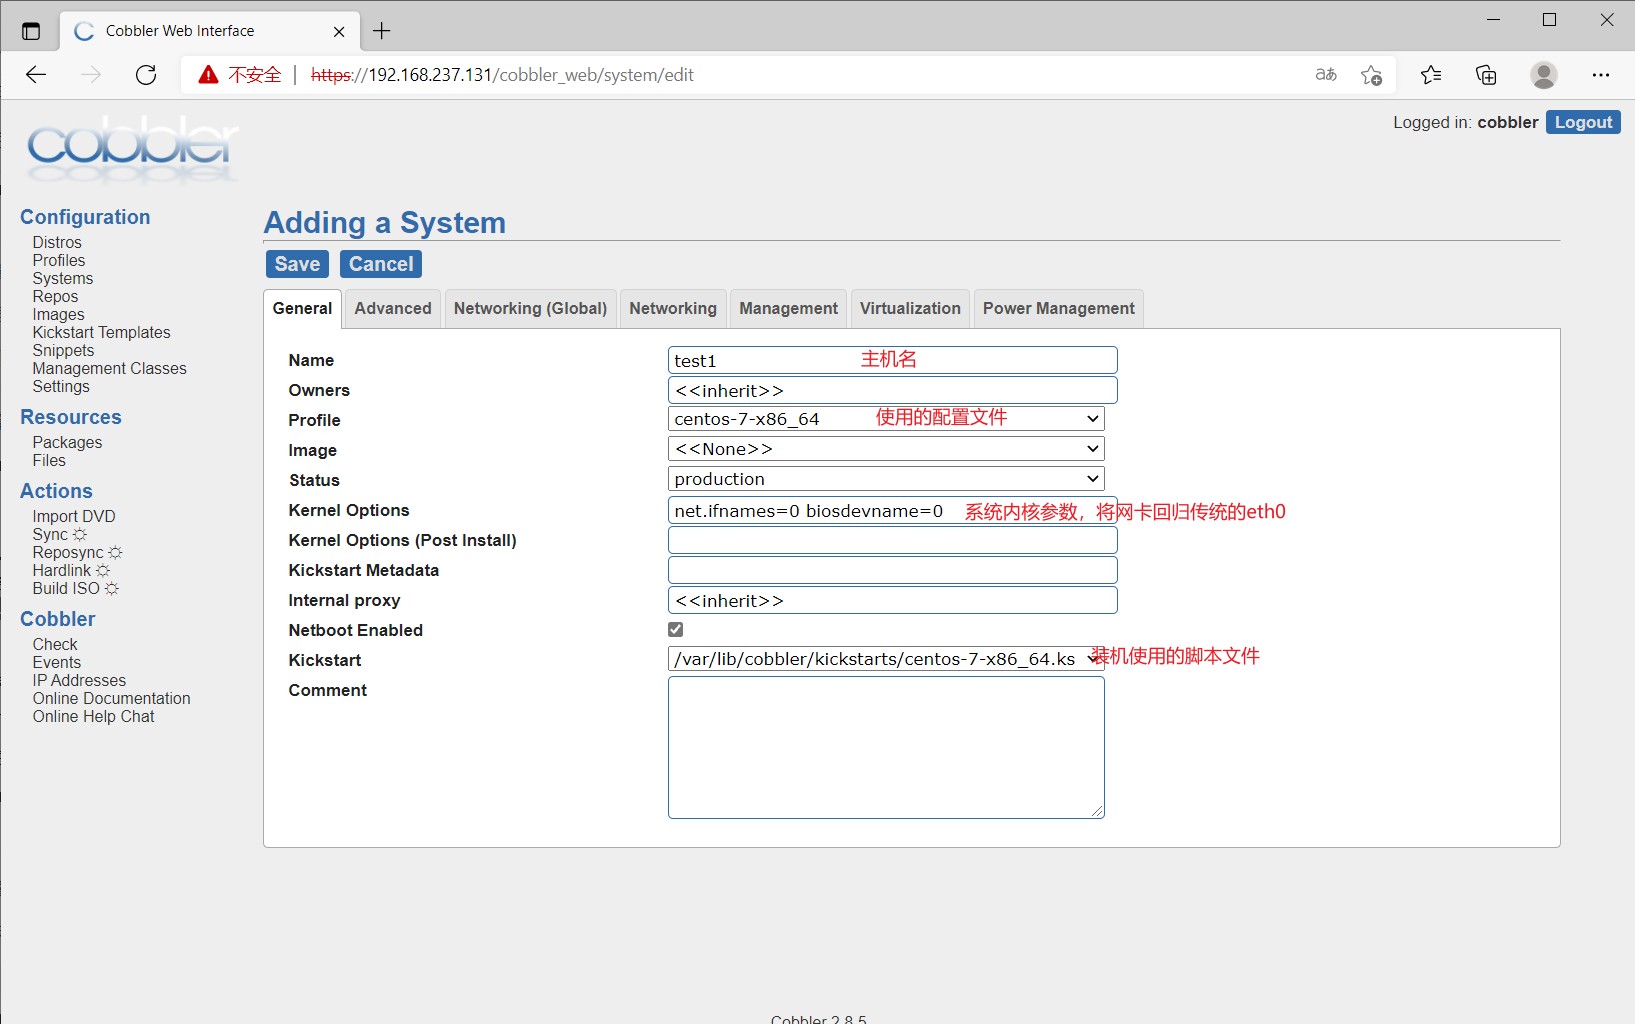Click the Cobbler logo image
This screenshot has height=1024, width=1635.
133,150
